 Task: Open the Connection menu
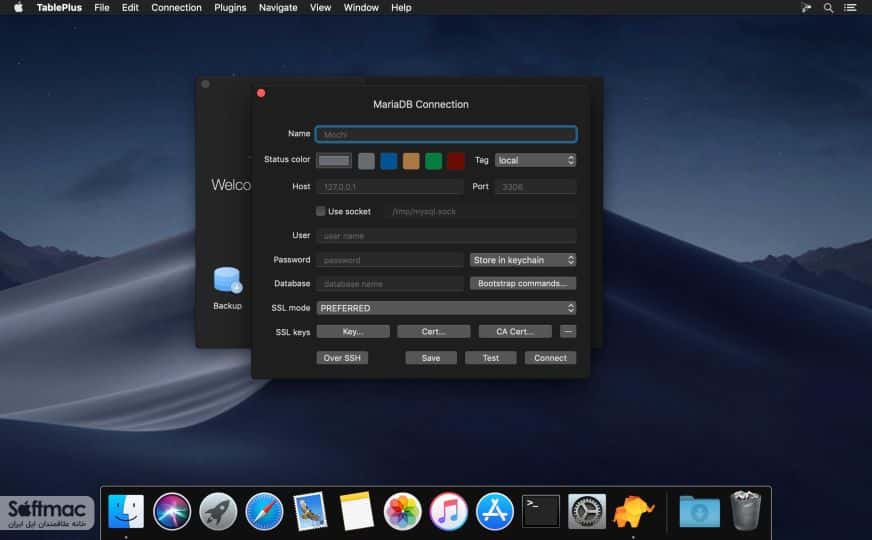176,8
